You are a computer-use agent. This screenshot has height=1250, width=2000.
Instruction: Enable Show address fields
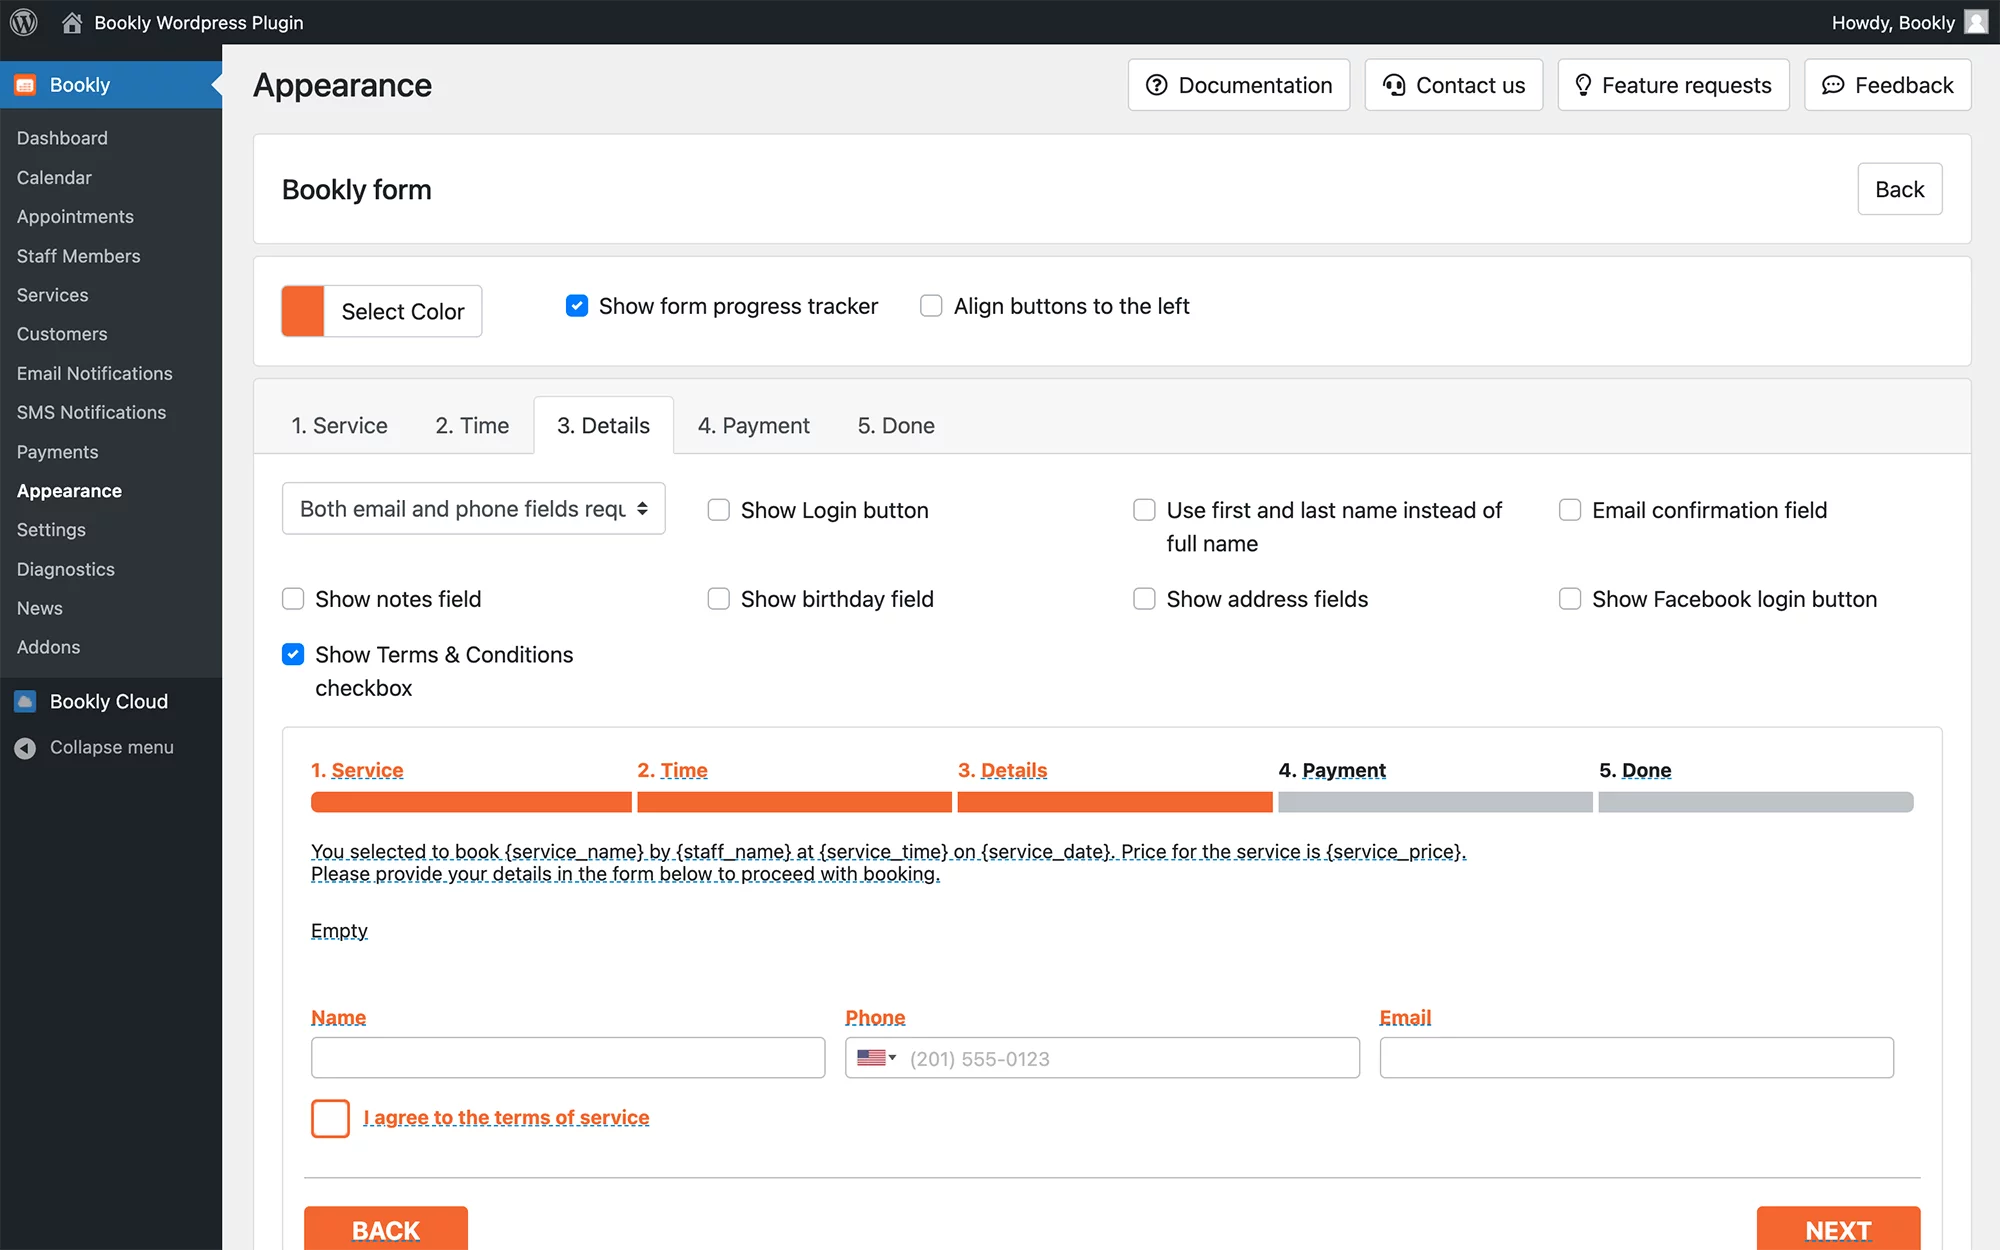pyautogui.click(x=1144, y=599)
